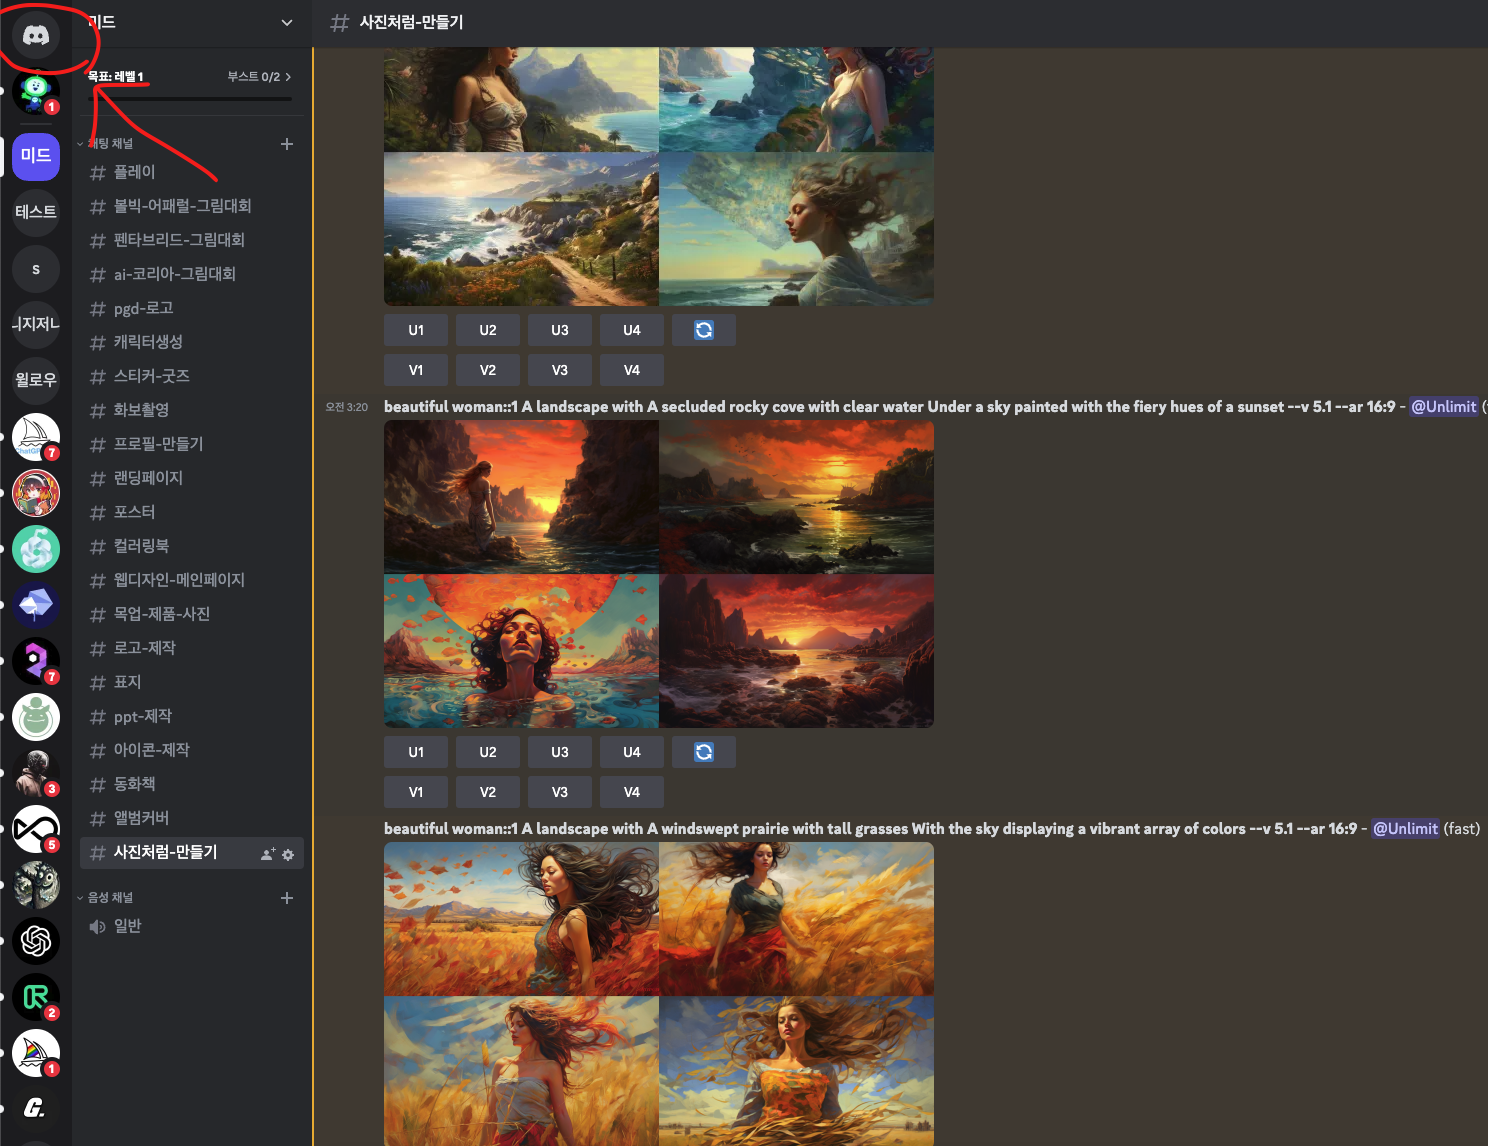This screenshot has width=1488, height=1146.
Task: Open 웹디자인-메인페이지 channel
Action: [x=192, y=580]
